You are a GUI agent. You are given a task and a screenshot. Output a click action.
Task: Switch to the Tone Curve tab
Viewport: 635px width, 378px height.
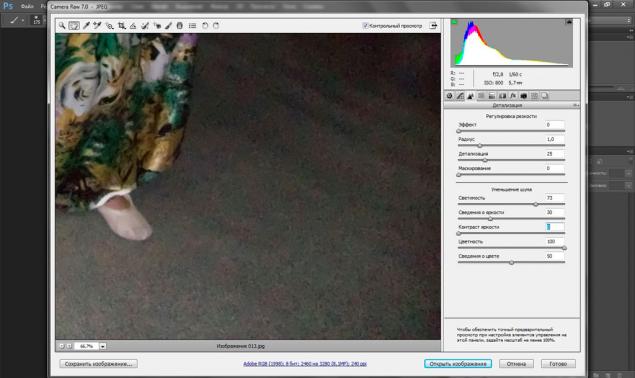pos(460,96)
